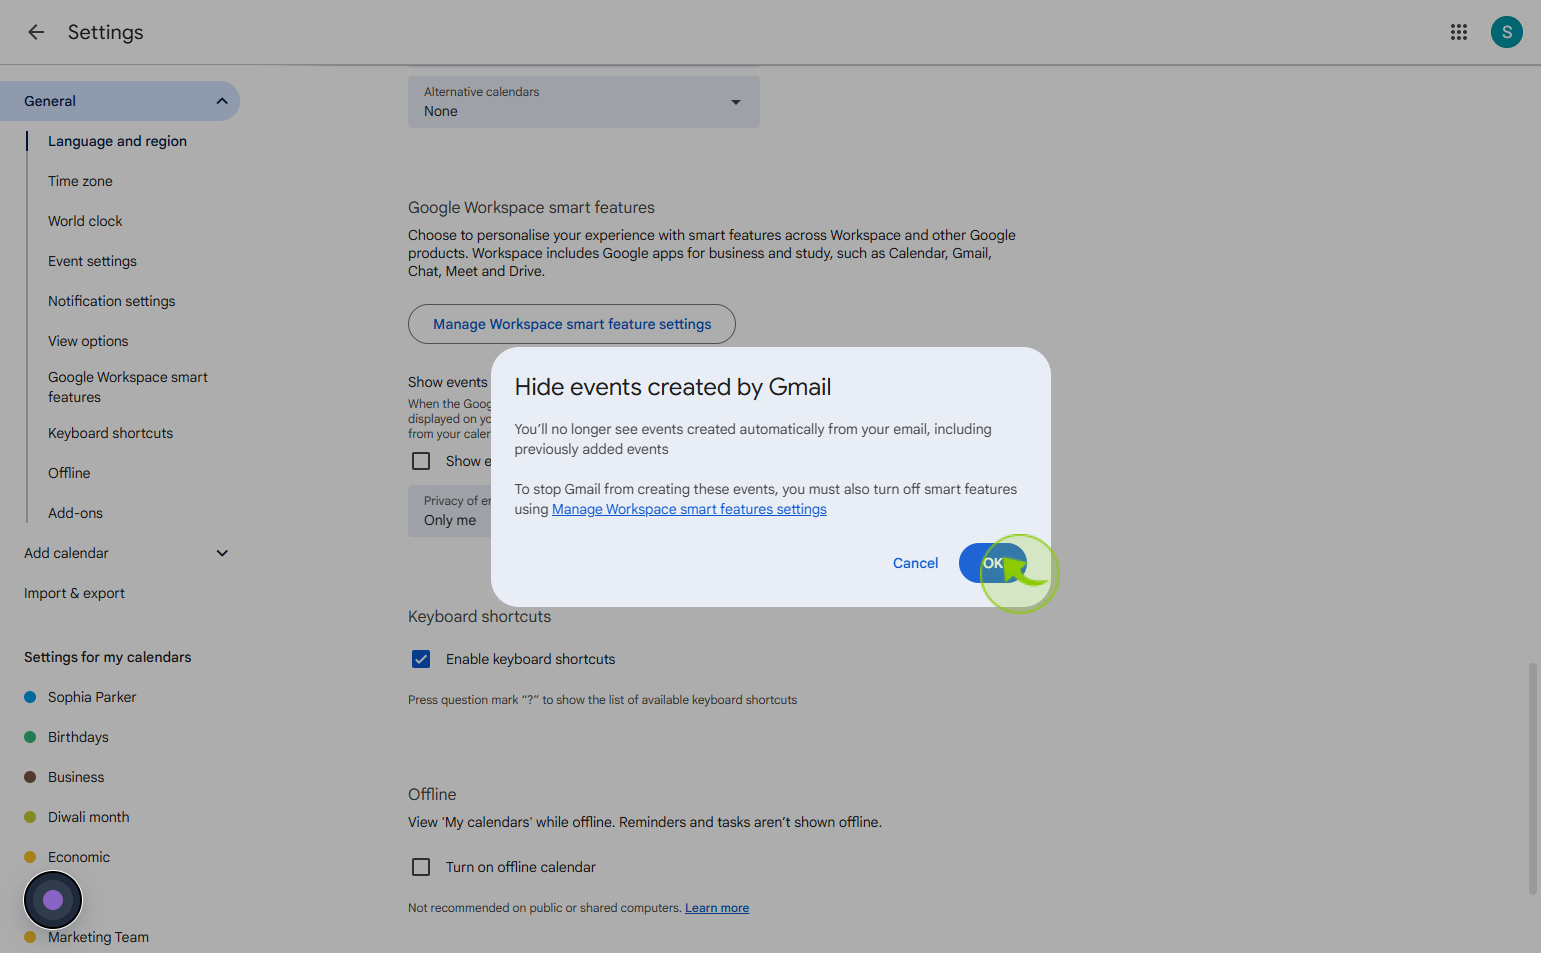Select Google Workspace smart features sidebar item
The image size is (1541, 953).
tap(128, 387)
